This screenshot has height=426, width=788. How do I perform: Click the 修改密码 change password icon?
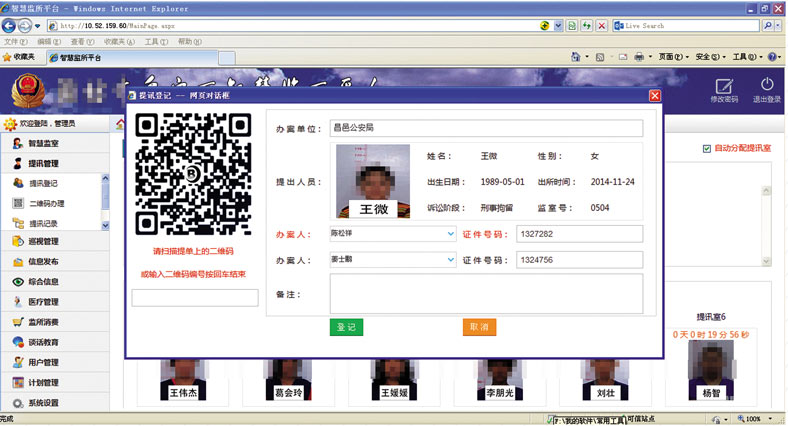pos(724,90)
